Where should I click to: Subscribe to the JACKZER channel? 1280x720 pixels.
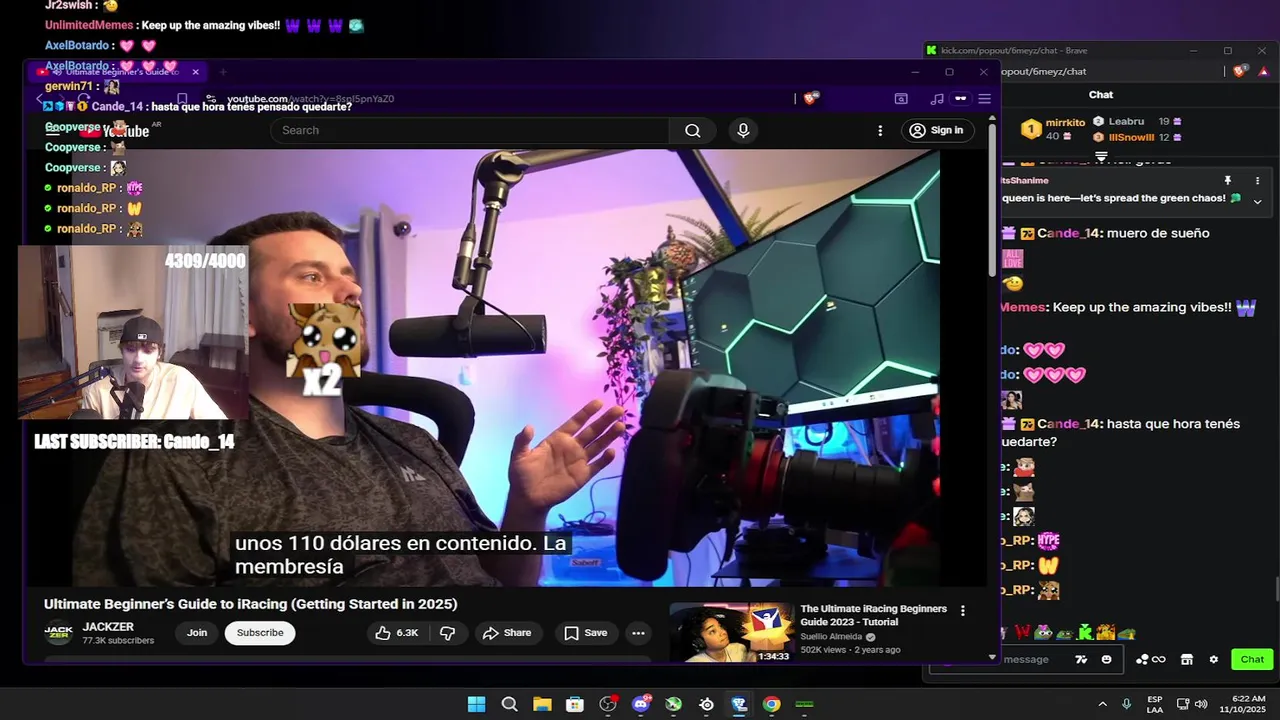pyautogui.click(x=260, y=633)
